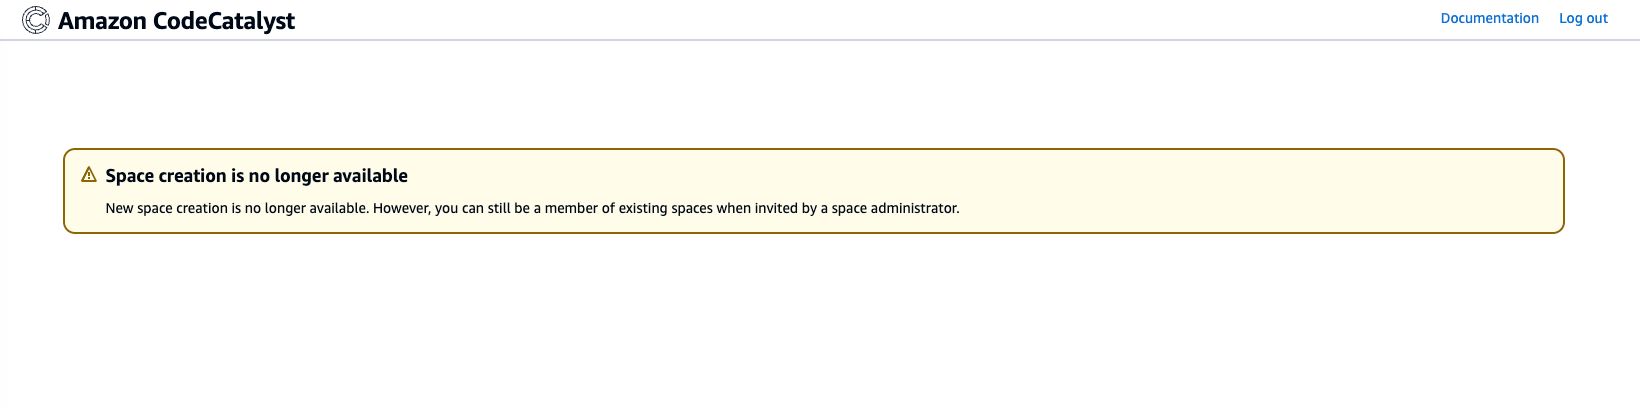Screen dimensions: 1640x408
Task: Click the CodeCatalyst circular logo icon
Action: click(x=36, y=20)
